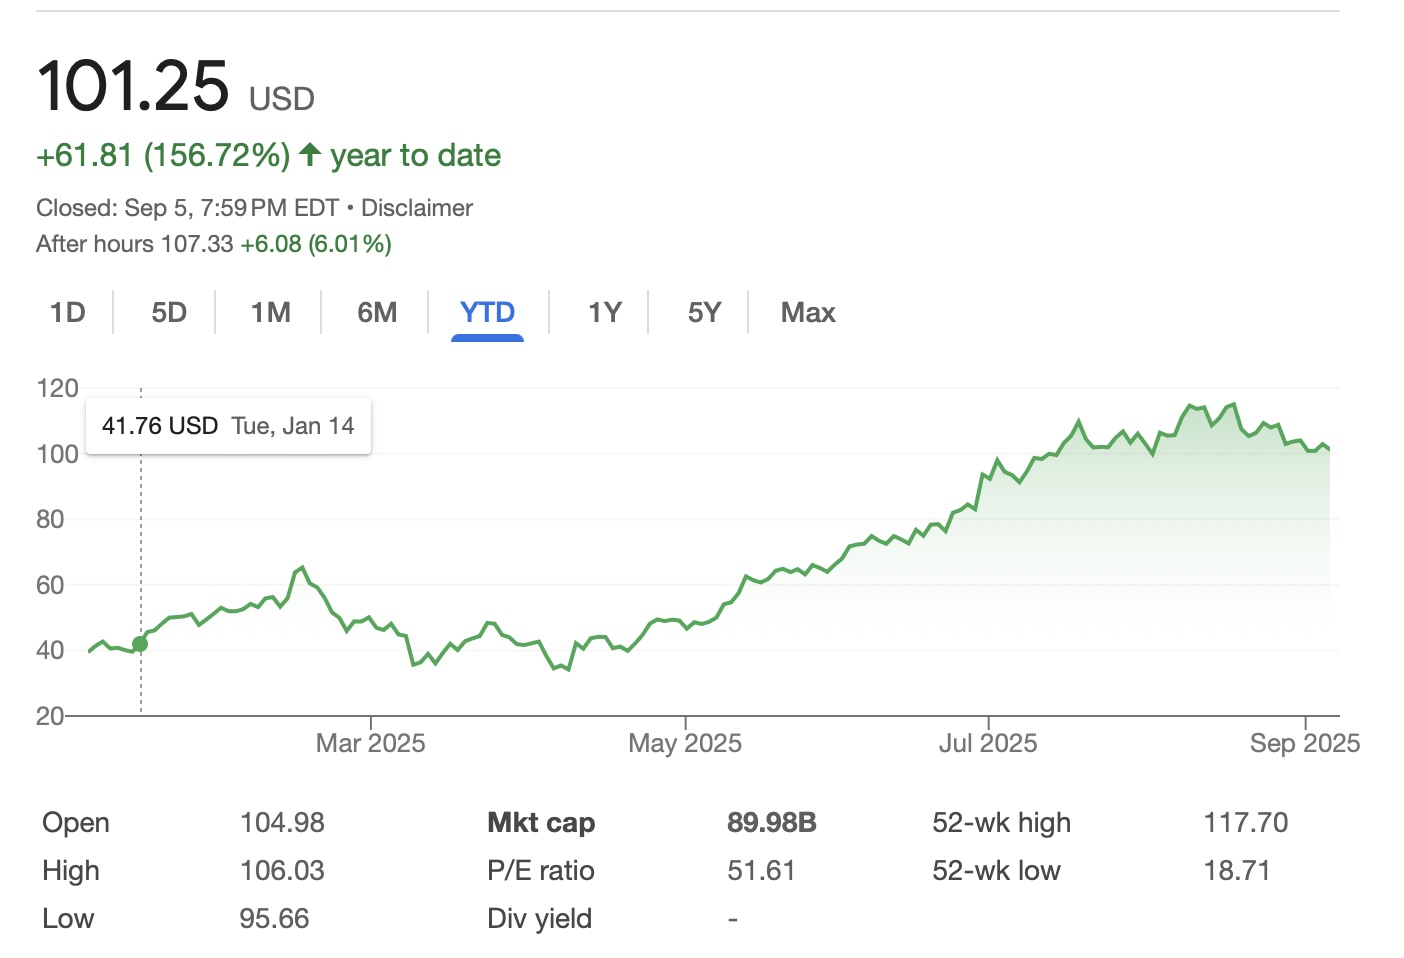Click the Sep 2025 axis label
Image resolution: width=1404 pixels, height=958 pixels.
[1306, 743]
